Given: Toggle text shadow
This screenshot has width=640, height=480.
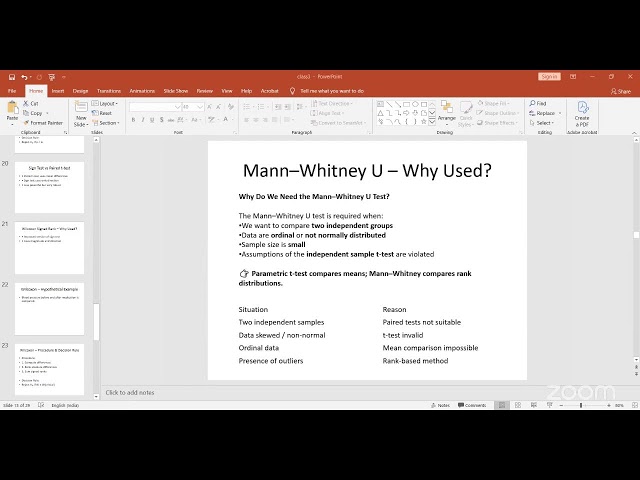Looking at the screenshot, I should tap(162, 120).
